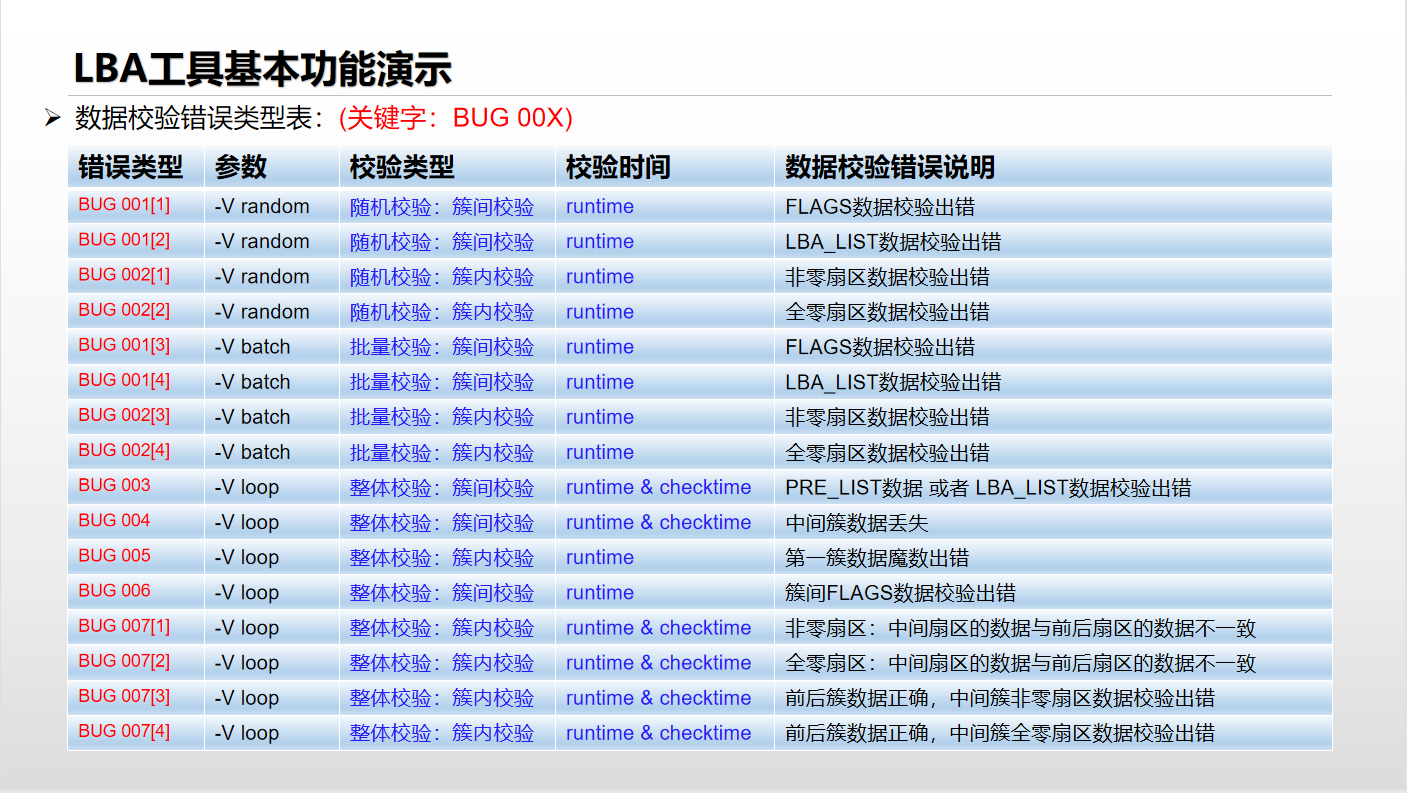Click the "runtime" link on the BUG 001[2] row
This screenshot has height=793, width=1407.
(598, 241)
